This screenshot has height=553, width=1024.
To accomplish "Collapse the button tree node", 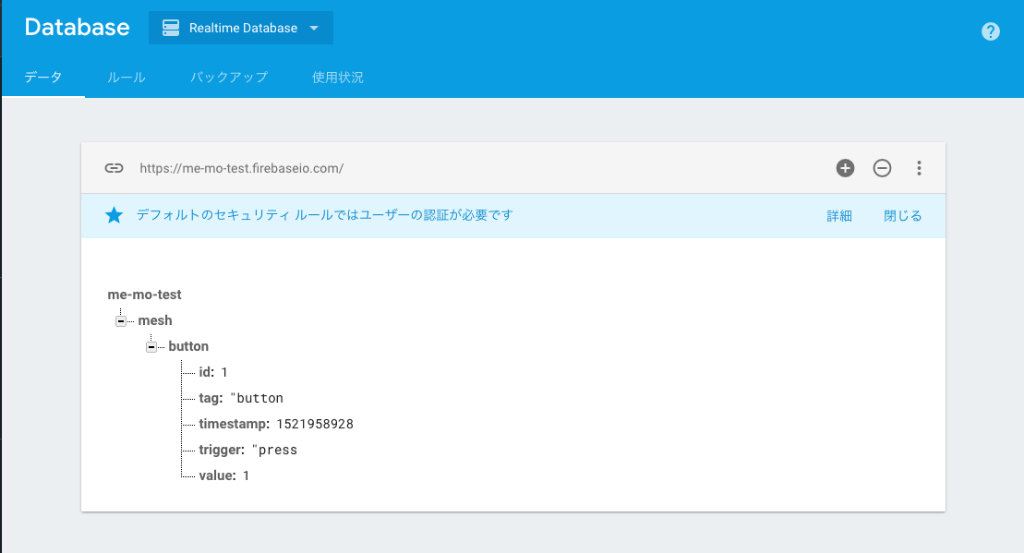I will tap(151, 347).
